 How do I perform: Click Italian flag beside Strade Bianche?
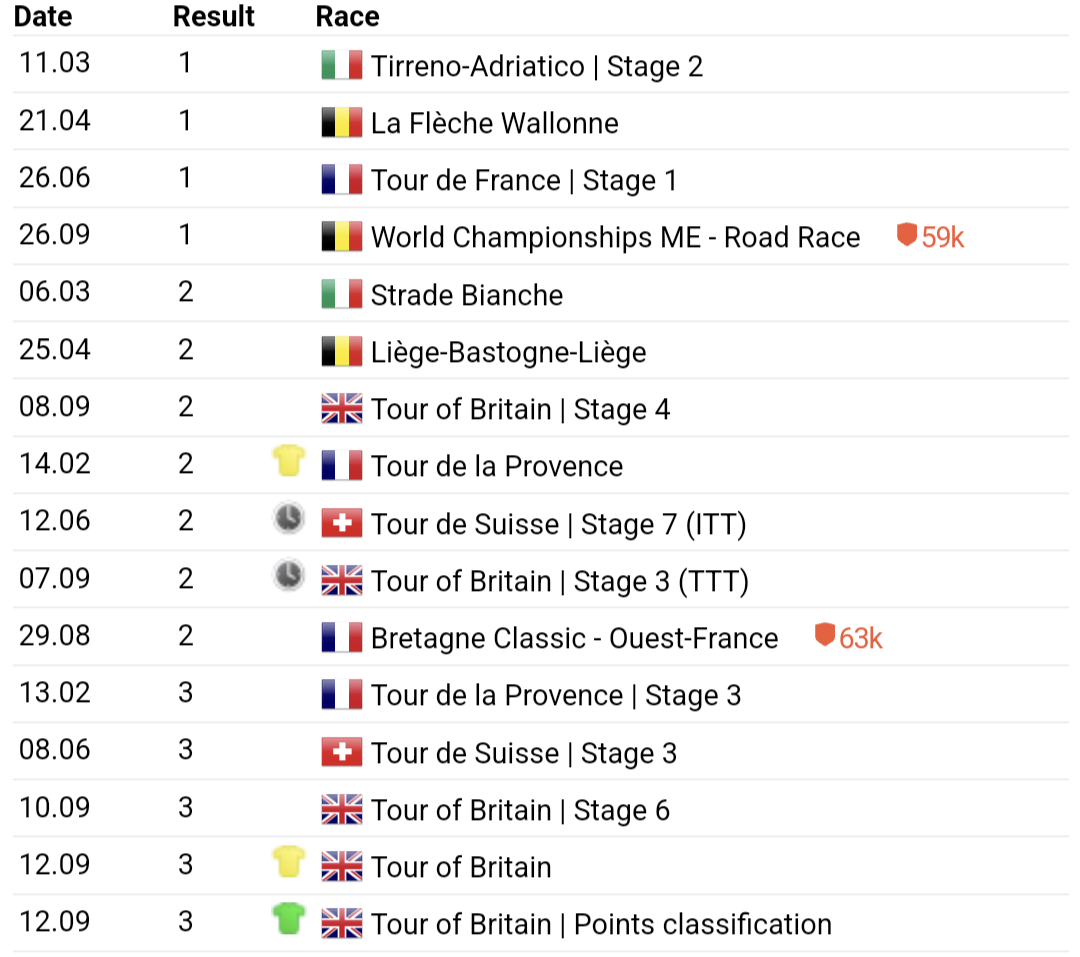[341, 295]
